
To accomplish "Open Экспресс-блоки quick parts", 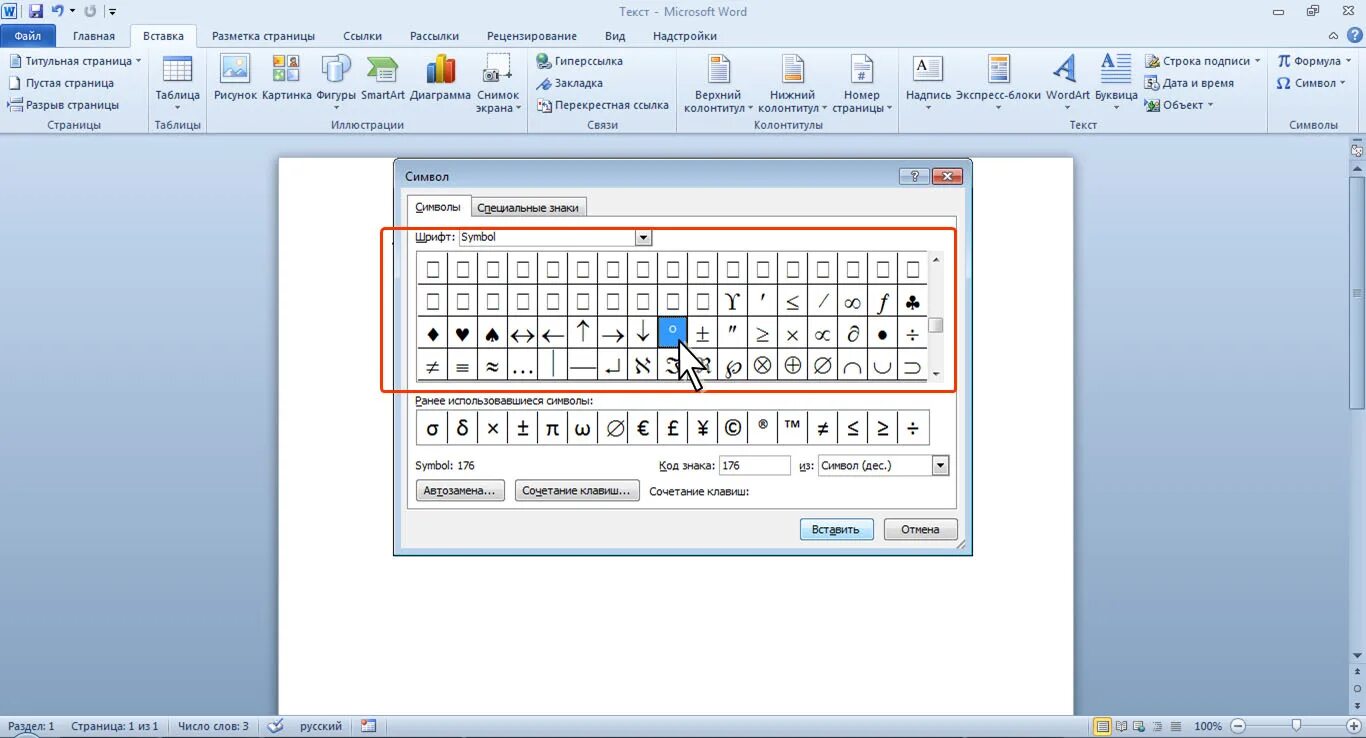I will tap(998, 83).
